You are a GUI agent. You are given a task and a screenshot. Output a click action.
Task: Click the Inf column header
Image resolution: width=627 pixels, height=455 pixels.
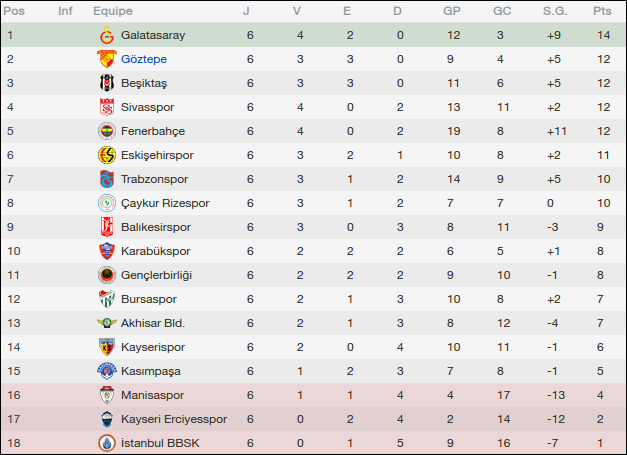(65, 11)
